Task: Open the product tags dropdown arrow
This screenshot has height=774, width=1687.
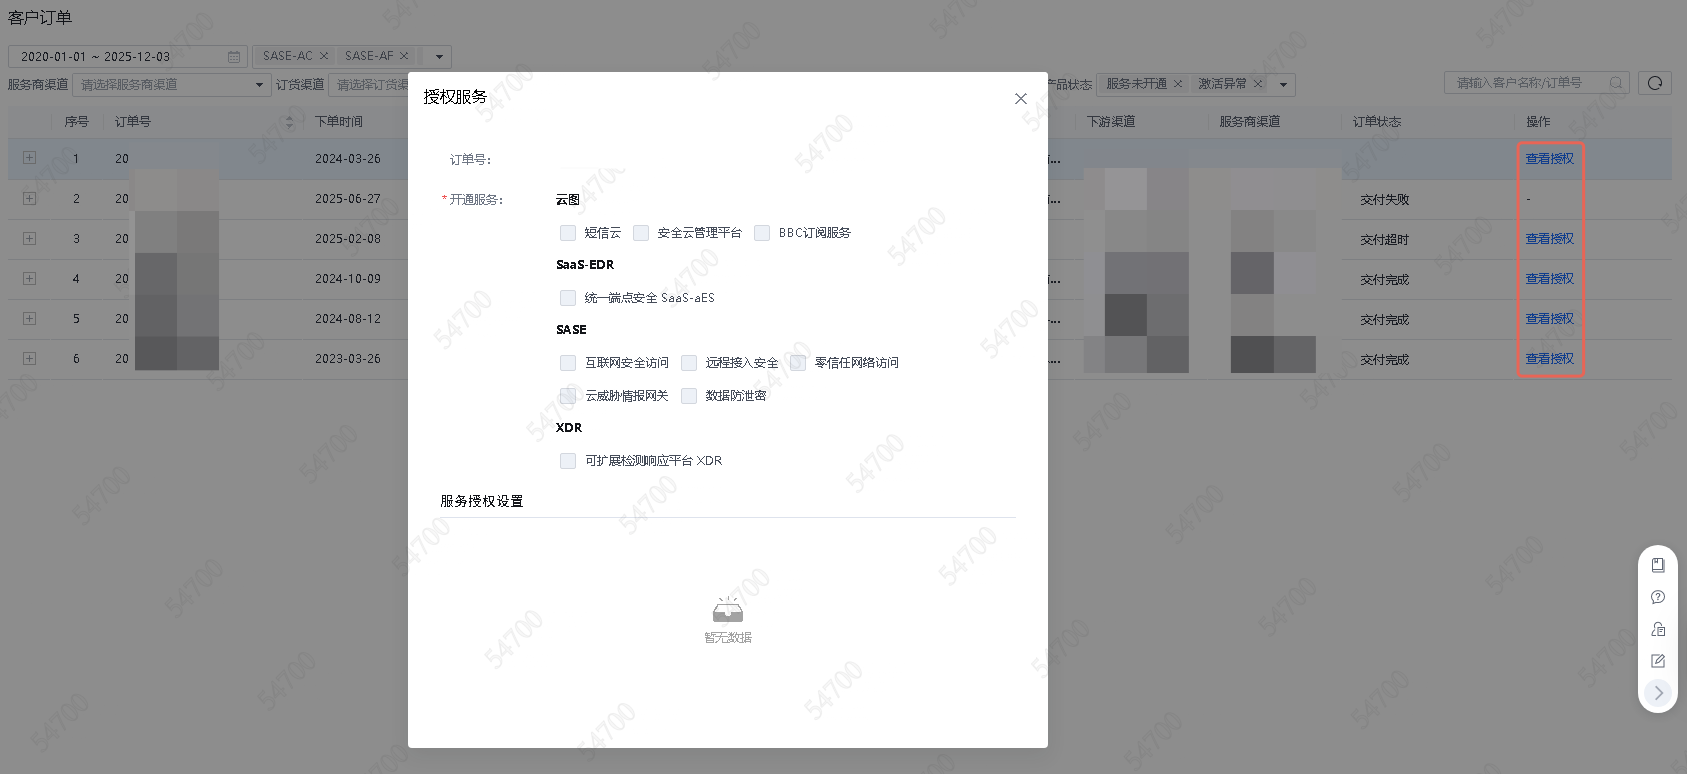Action: pyautogui.click(x=438, y=57)
